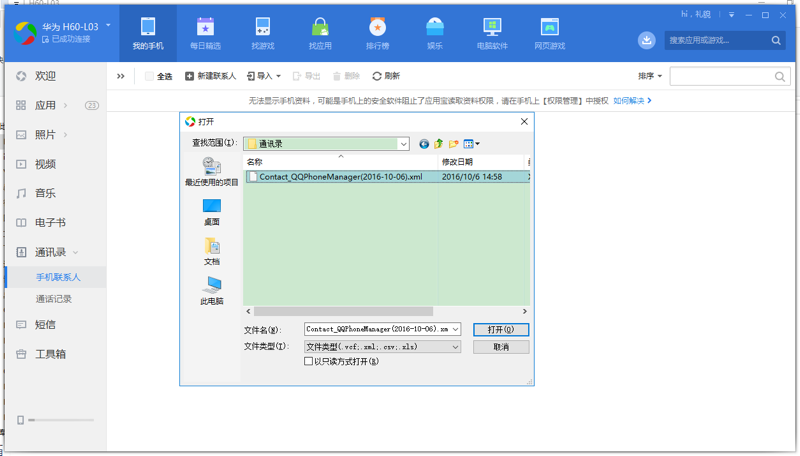Collapse the 通讯录 section chevron
This screenshot has width=800, height=456.
76,252
